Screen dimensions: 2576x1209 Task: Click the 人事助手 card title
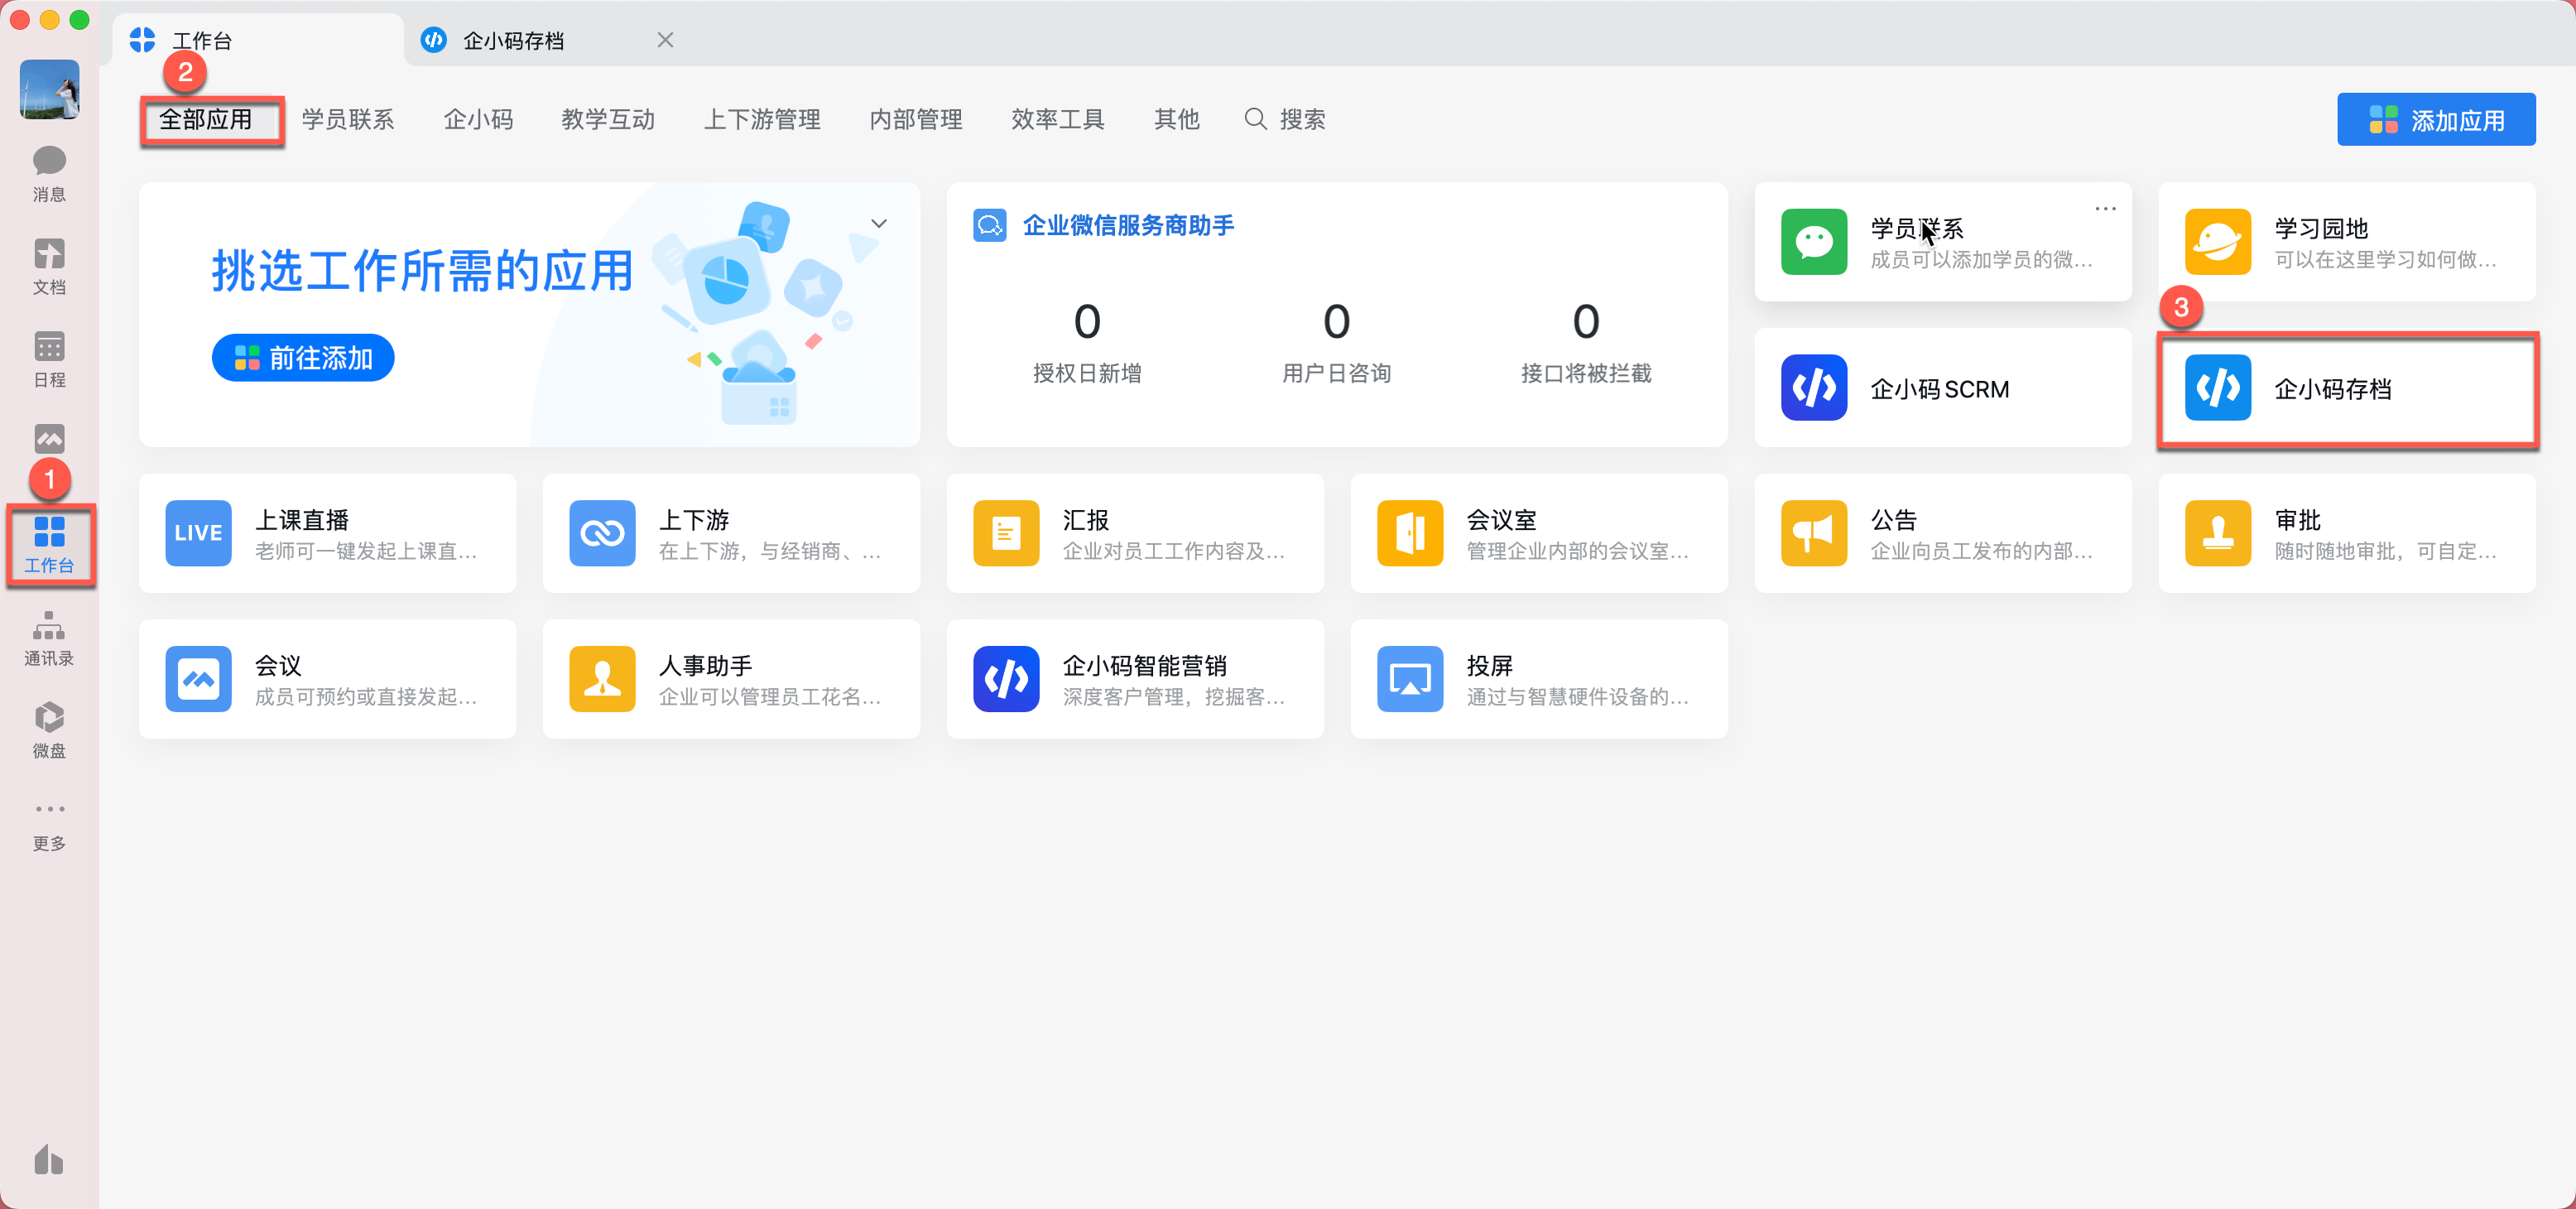(706, 666)
